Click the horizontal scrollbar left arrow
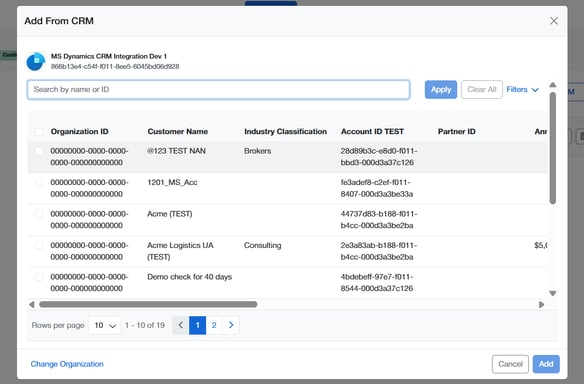 32,304
